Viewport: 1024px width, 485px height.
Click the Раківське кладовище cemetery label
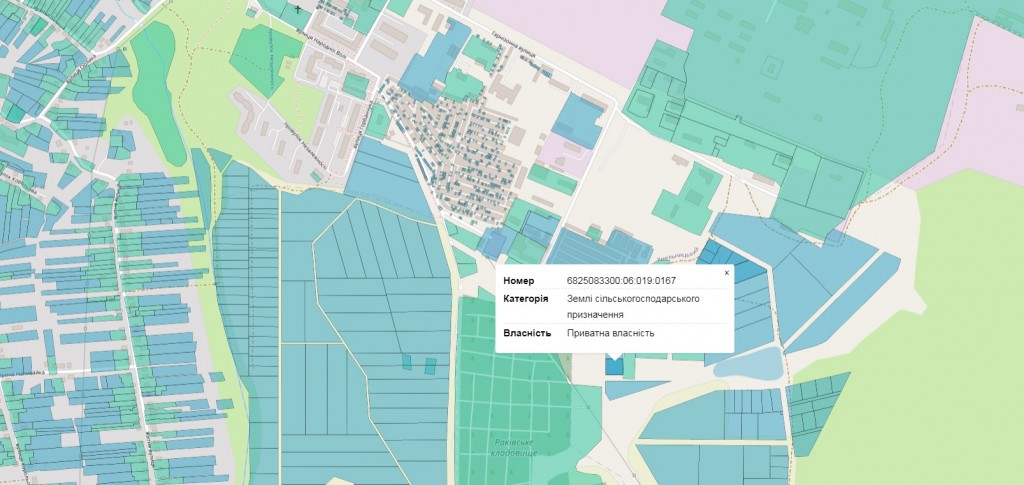point(516,447)
